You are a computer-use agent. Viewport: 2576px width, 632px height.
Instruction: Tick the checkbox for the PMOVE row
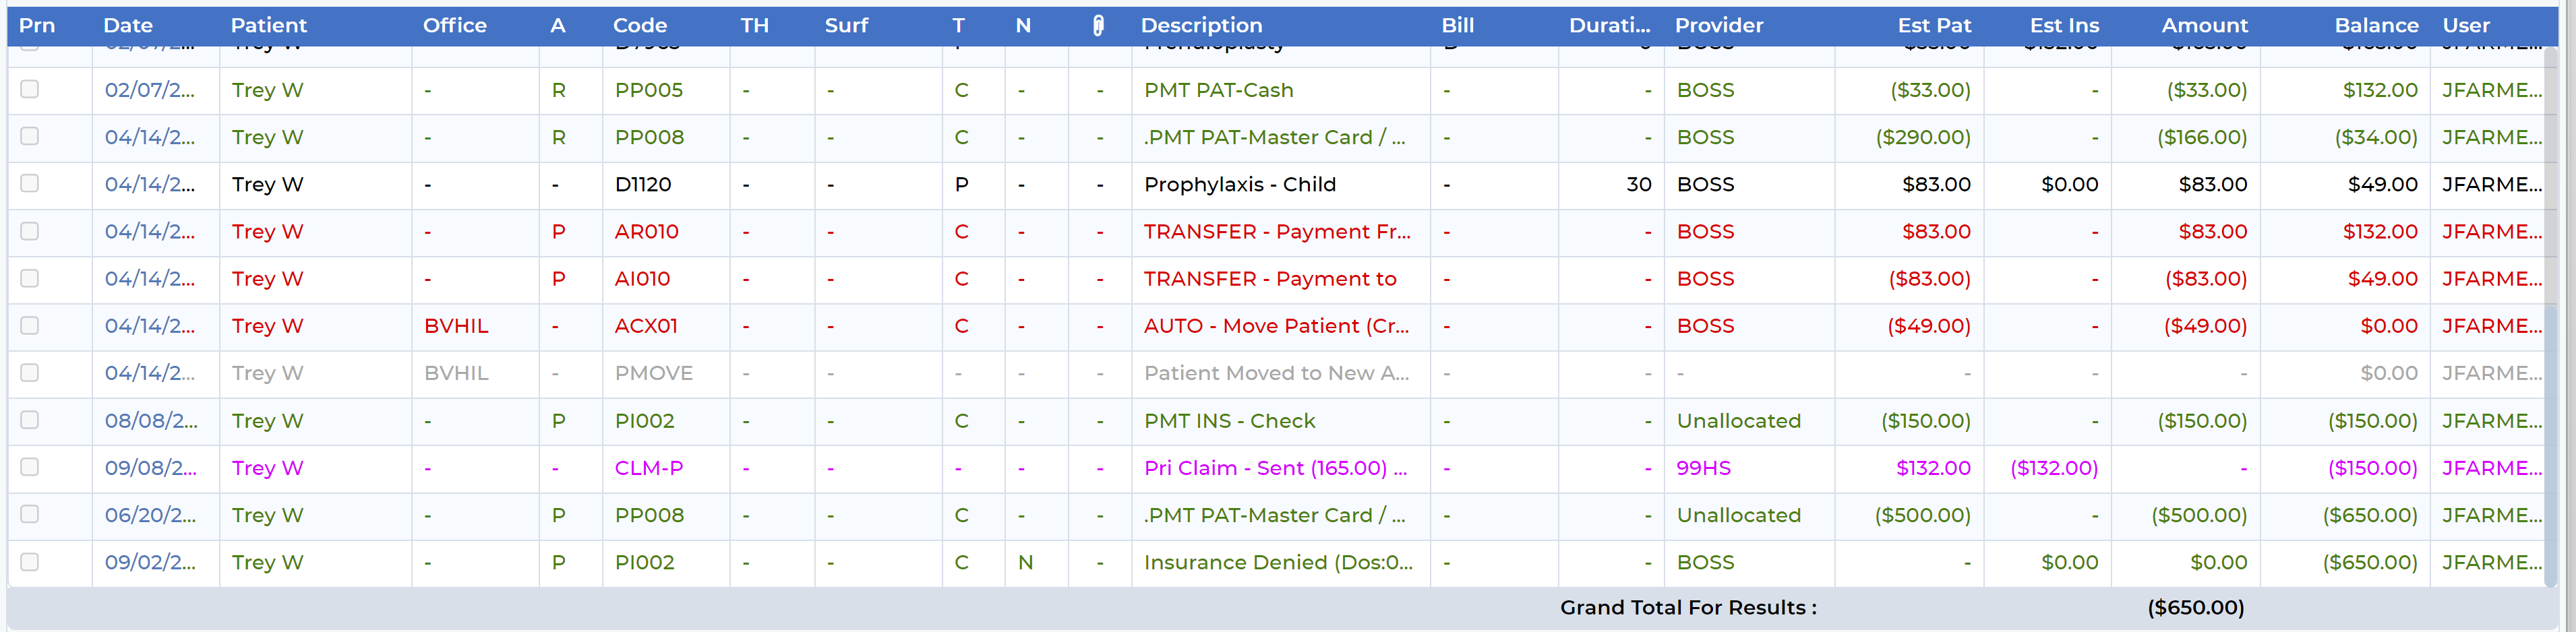pyautogui.click(x=30, y=373)
